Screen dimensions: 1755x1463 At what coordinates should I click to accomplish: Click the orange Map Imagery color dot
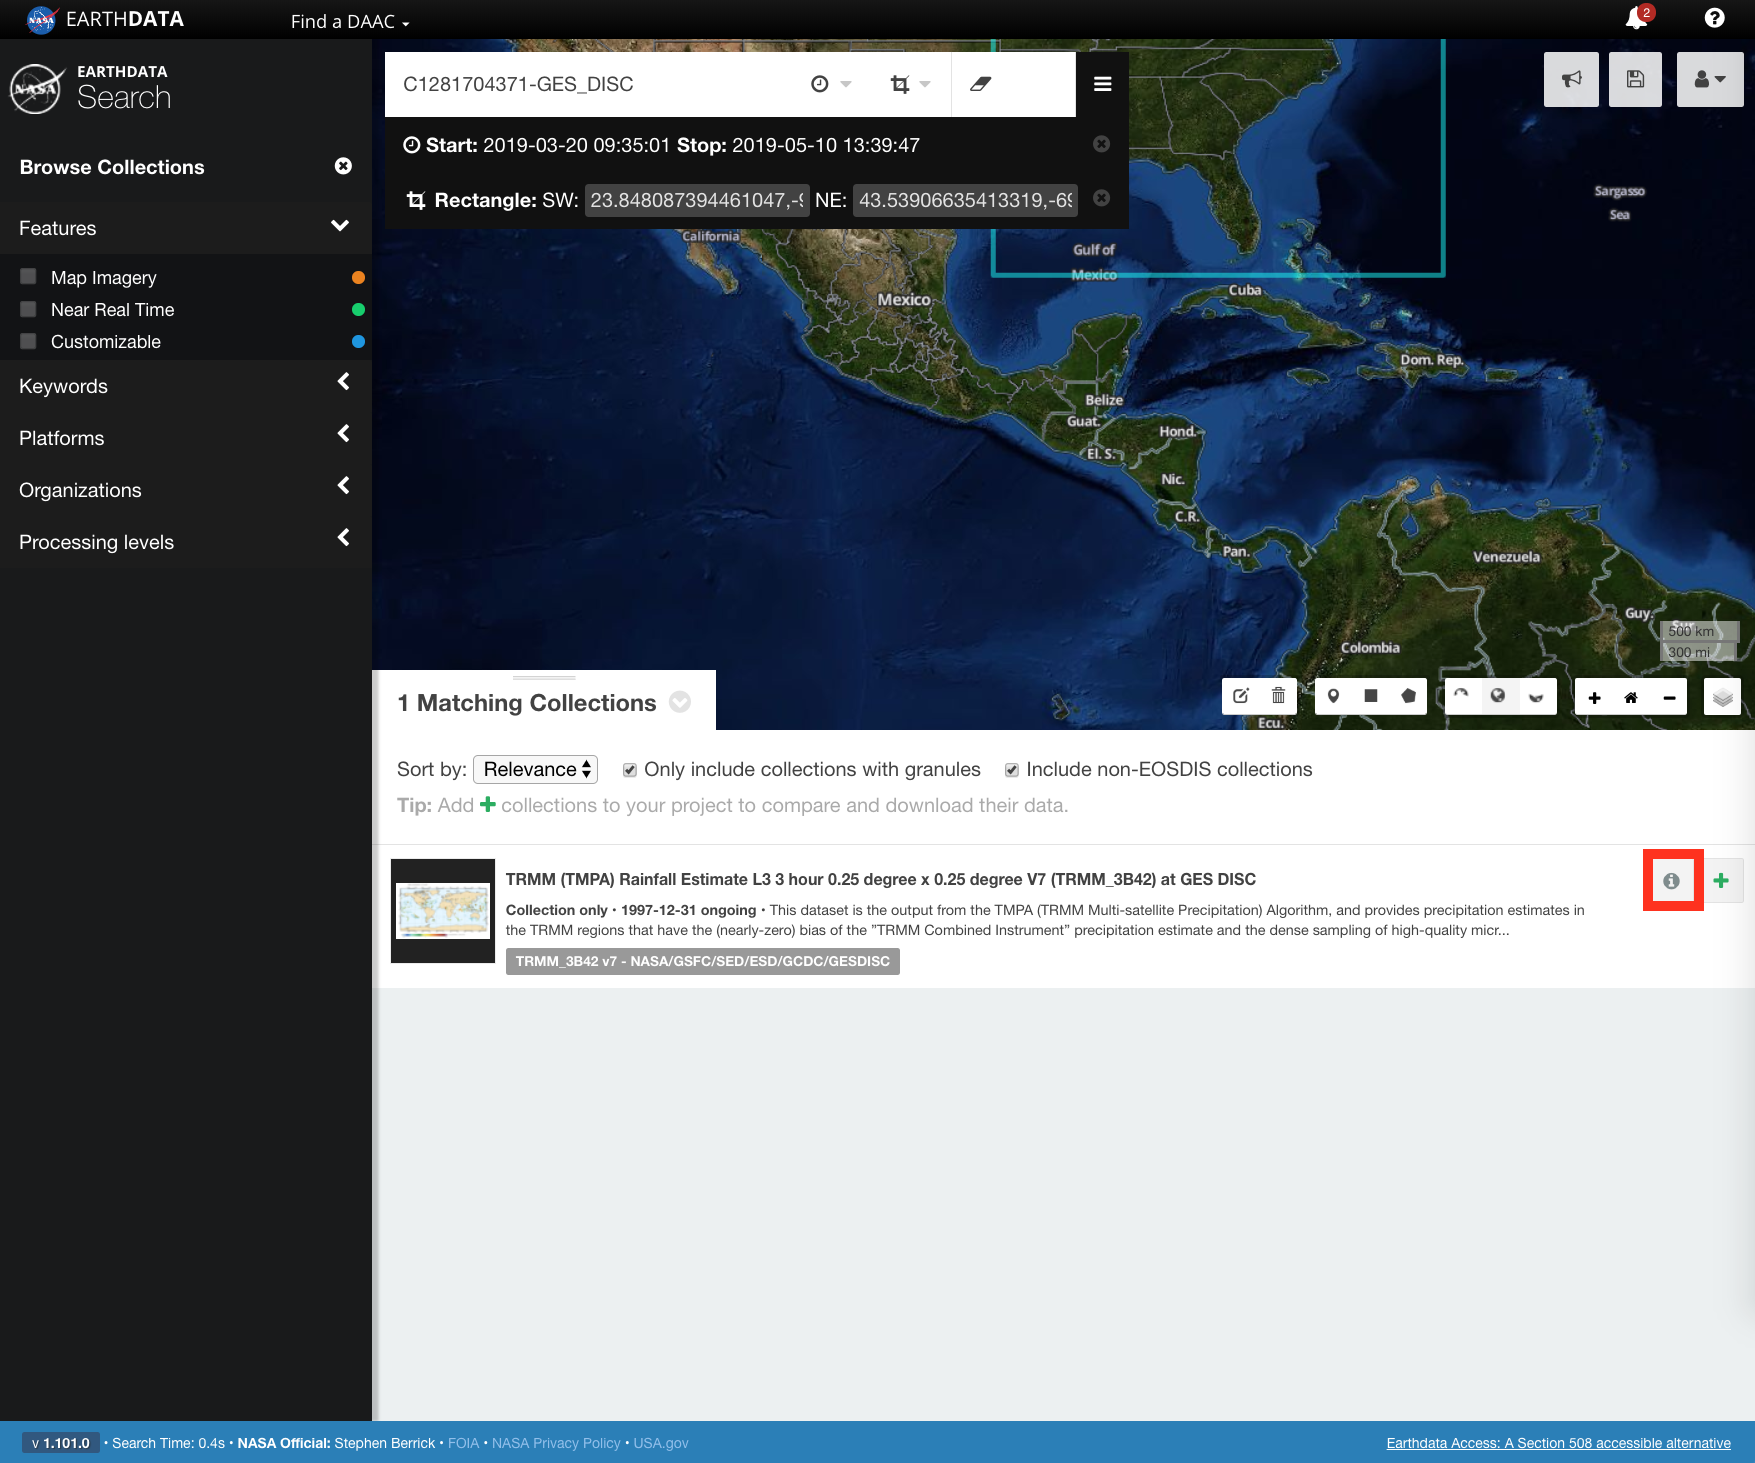358,277
